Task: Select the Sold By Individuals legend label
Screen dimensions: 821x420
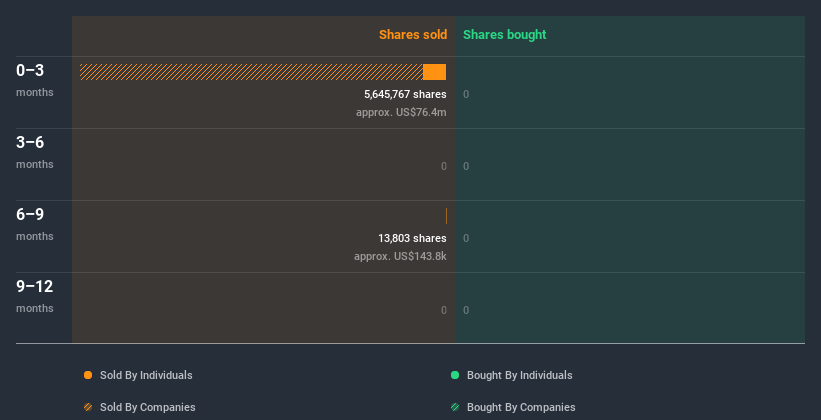Action: (146, 375)
